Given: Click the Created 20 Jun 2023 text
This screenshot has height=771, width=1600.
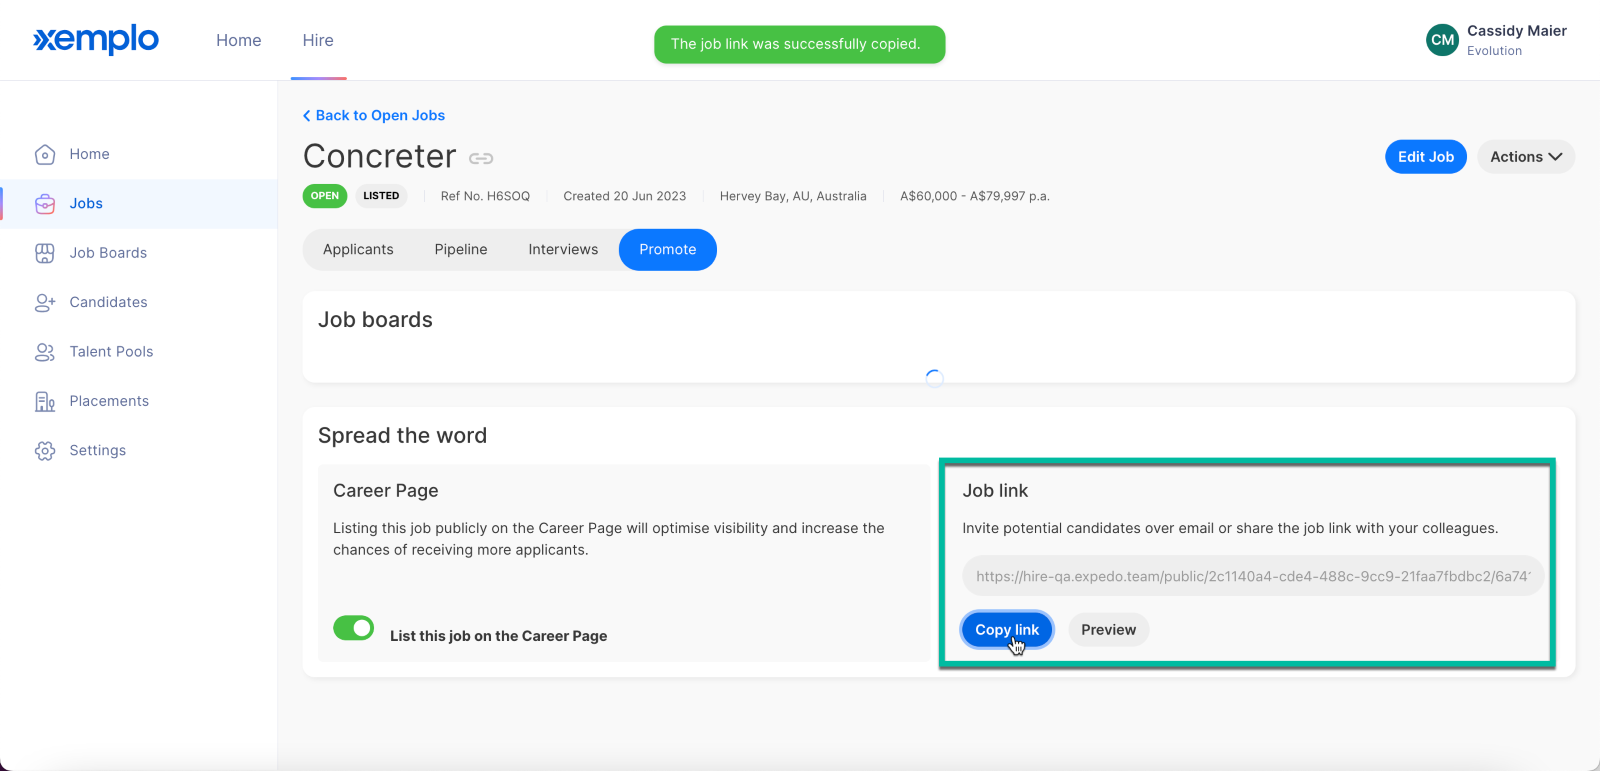Looking at the screenshot, I should click(625, 196).
